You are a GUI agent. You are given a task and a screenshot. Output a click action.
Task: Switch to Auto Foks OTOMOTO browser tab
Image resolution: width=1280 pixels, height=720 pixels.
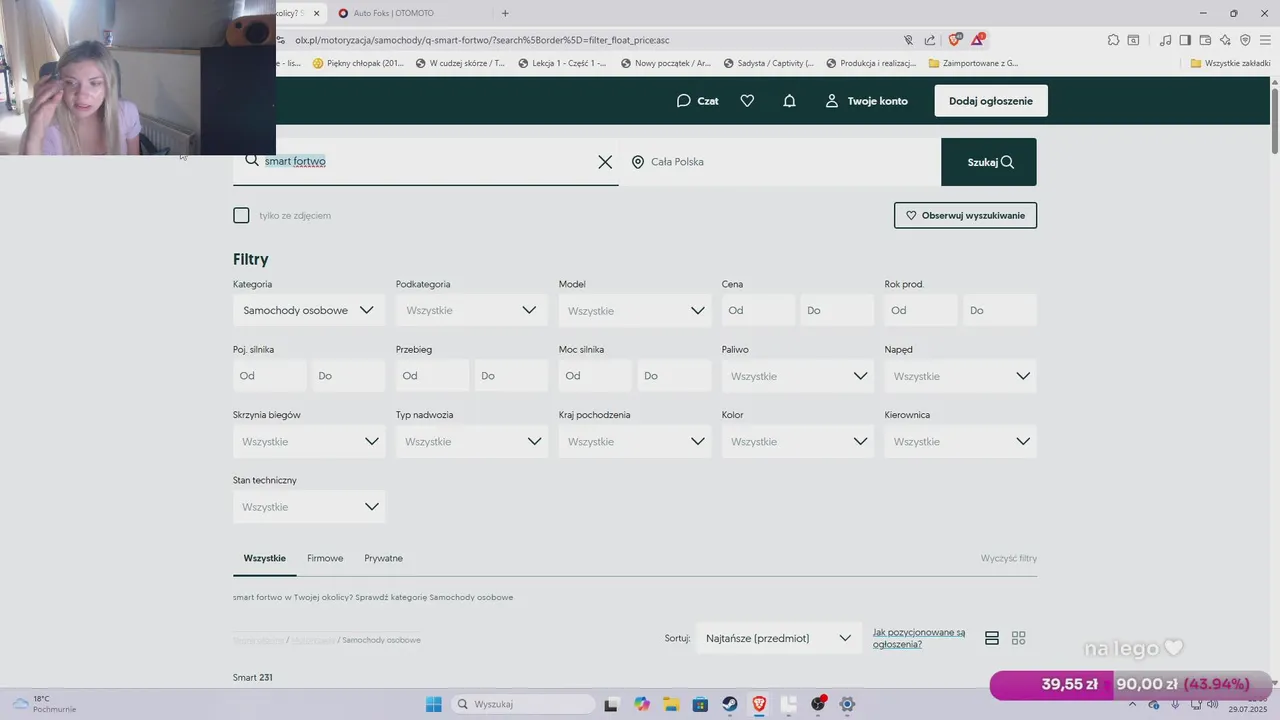pos(408,13)
